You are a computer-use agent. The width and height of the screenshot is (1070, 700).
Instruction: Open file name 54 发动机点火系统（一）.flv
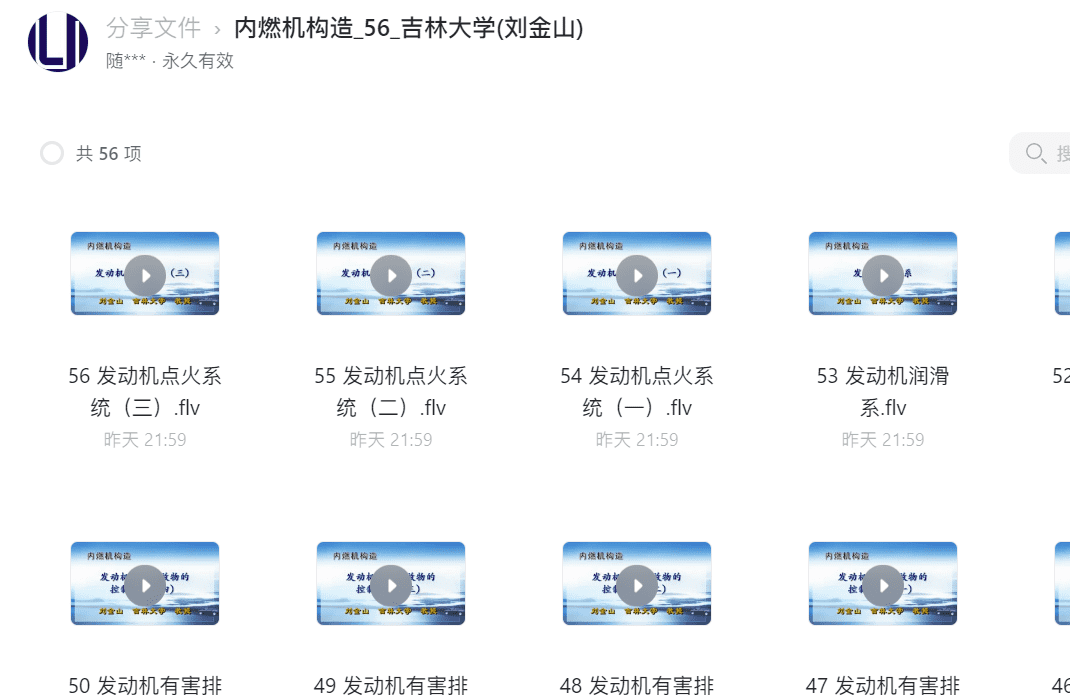point(637,392)
